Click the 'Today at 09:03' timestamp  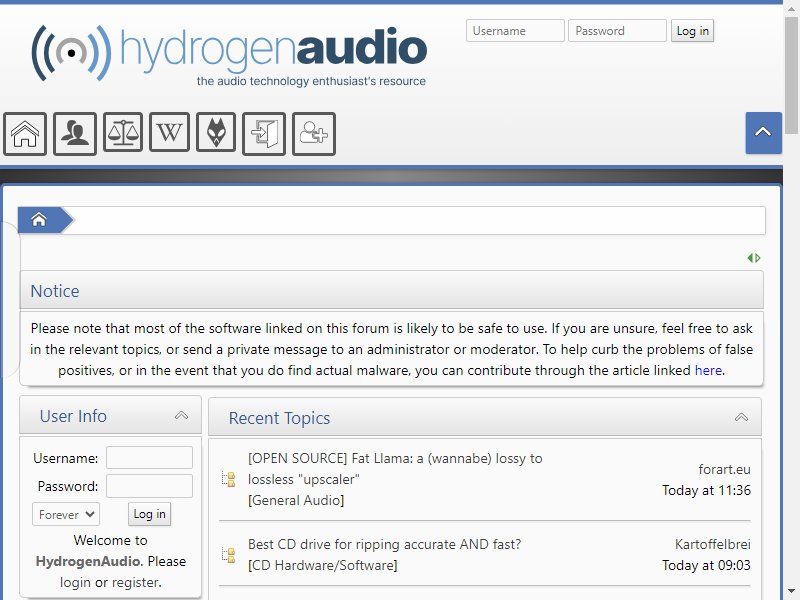706,565
